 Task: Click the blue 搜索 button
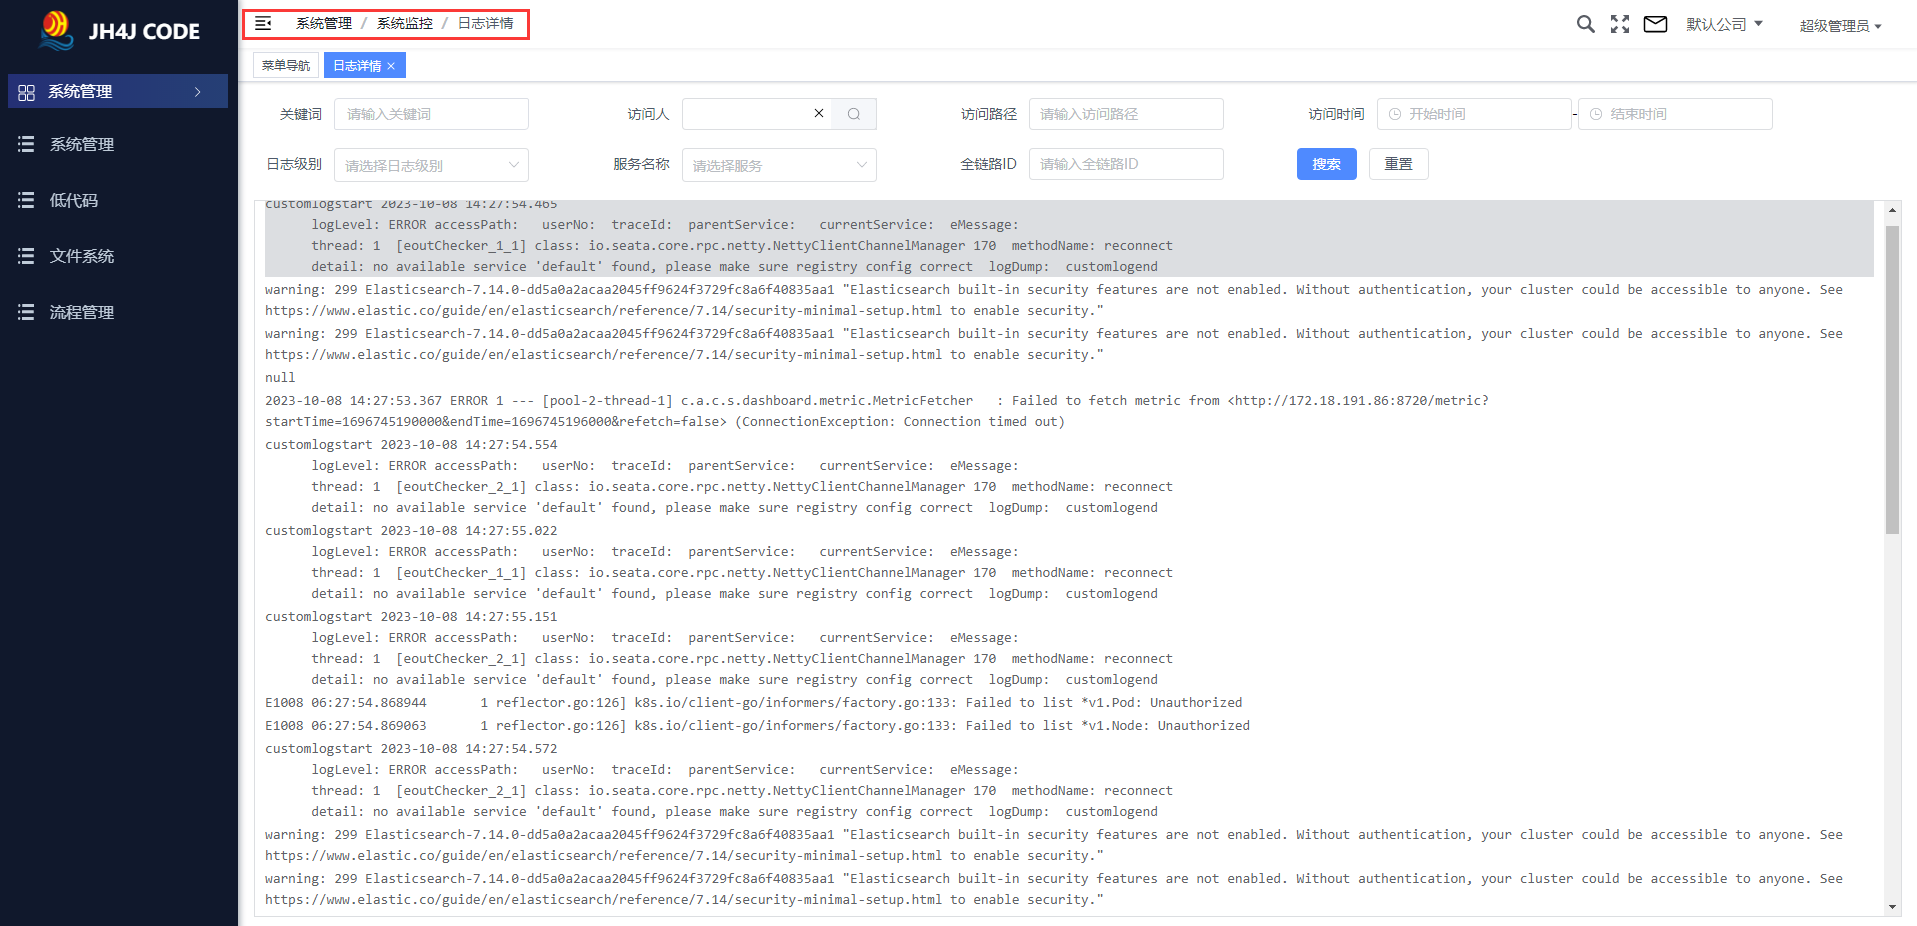[x=1326, y=164]
